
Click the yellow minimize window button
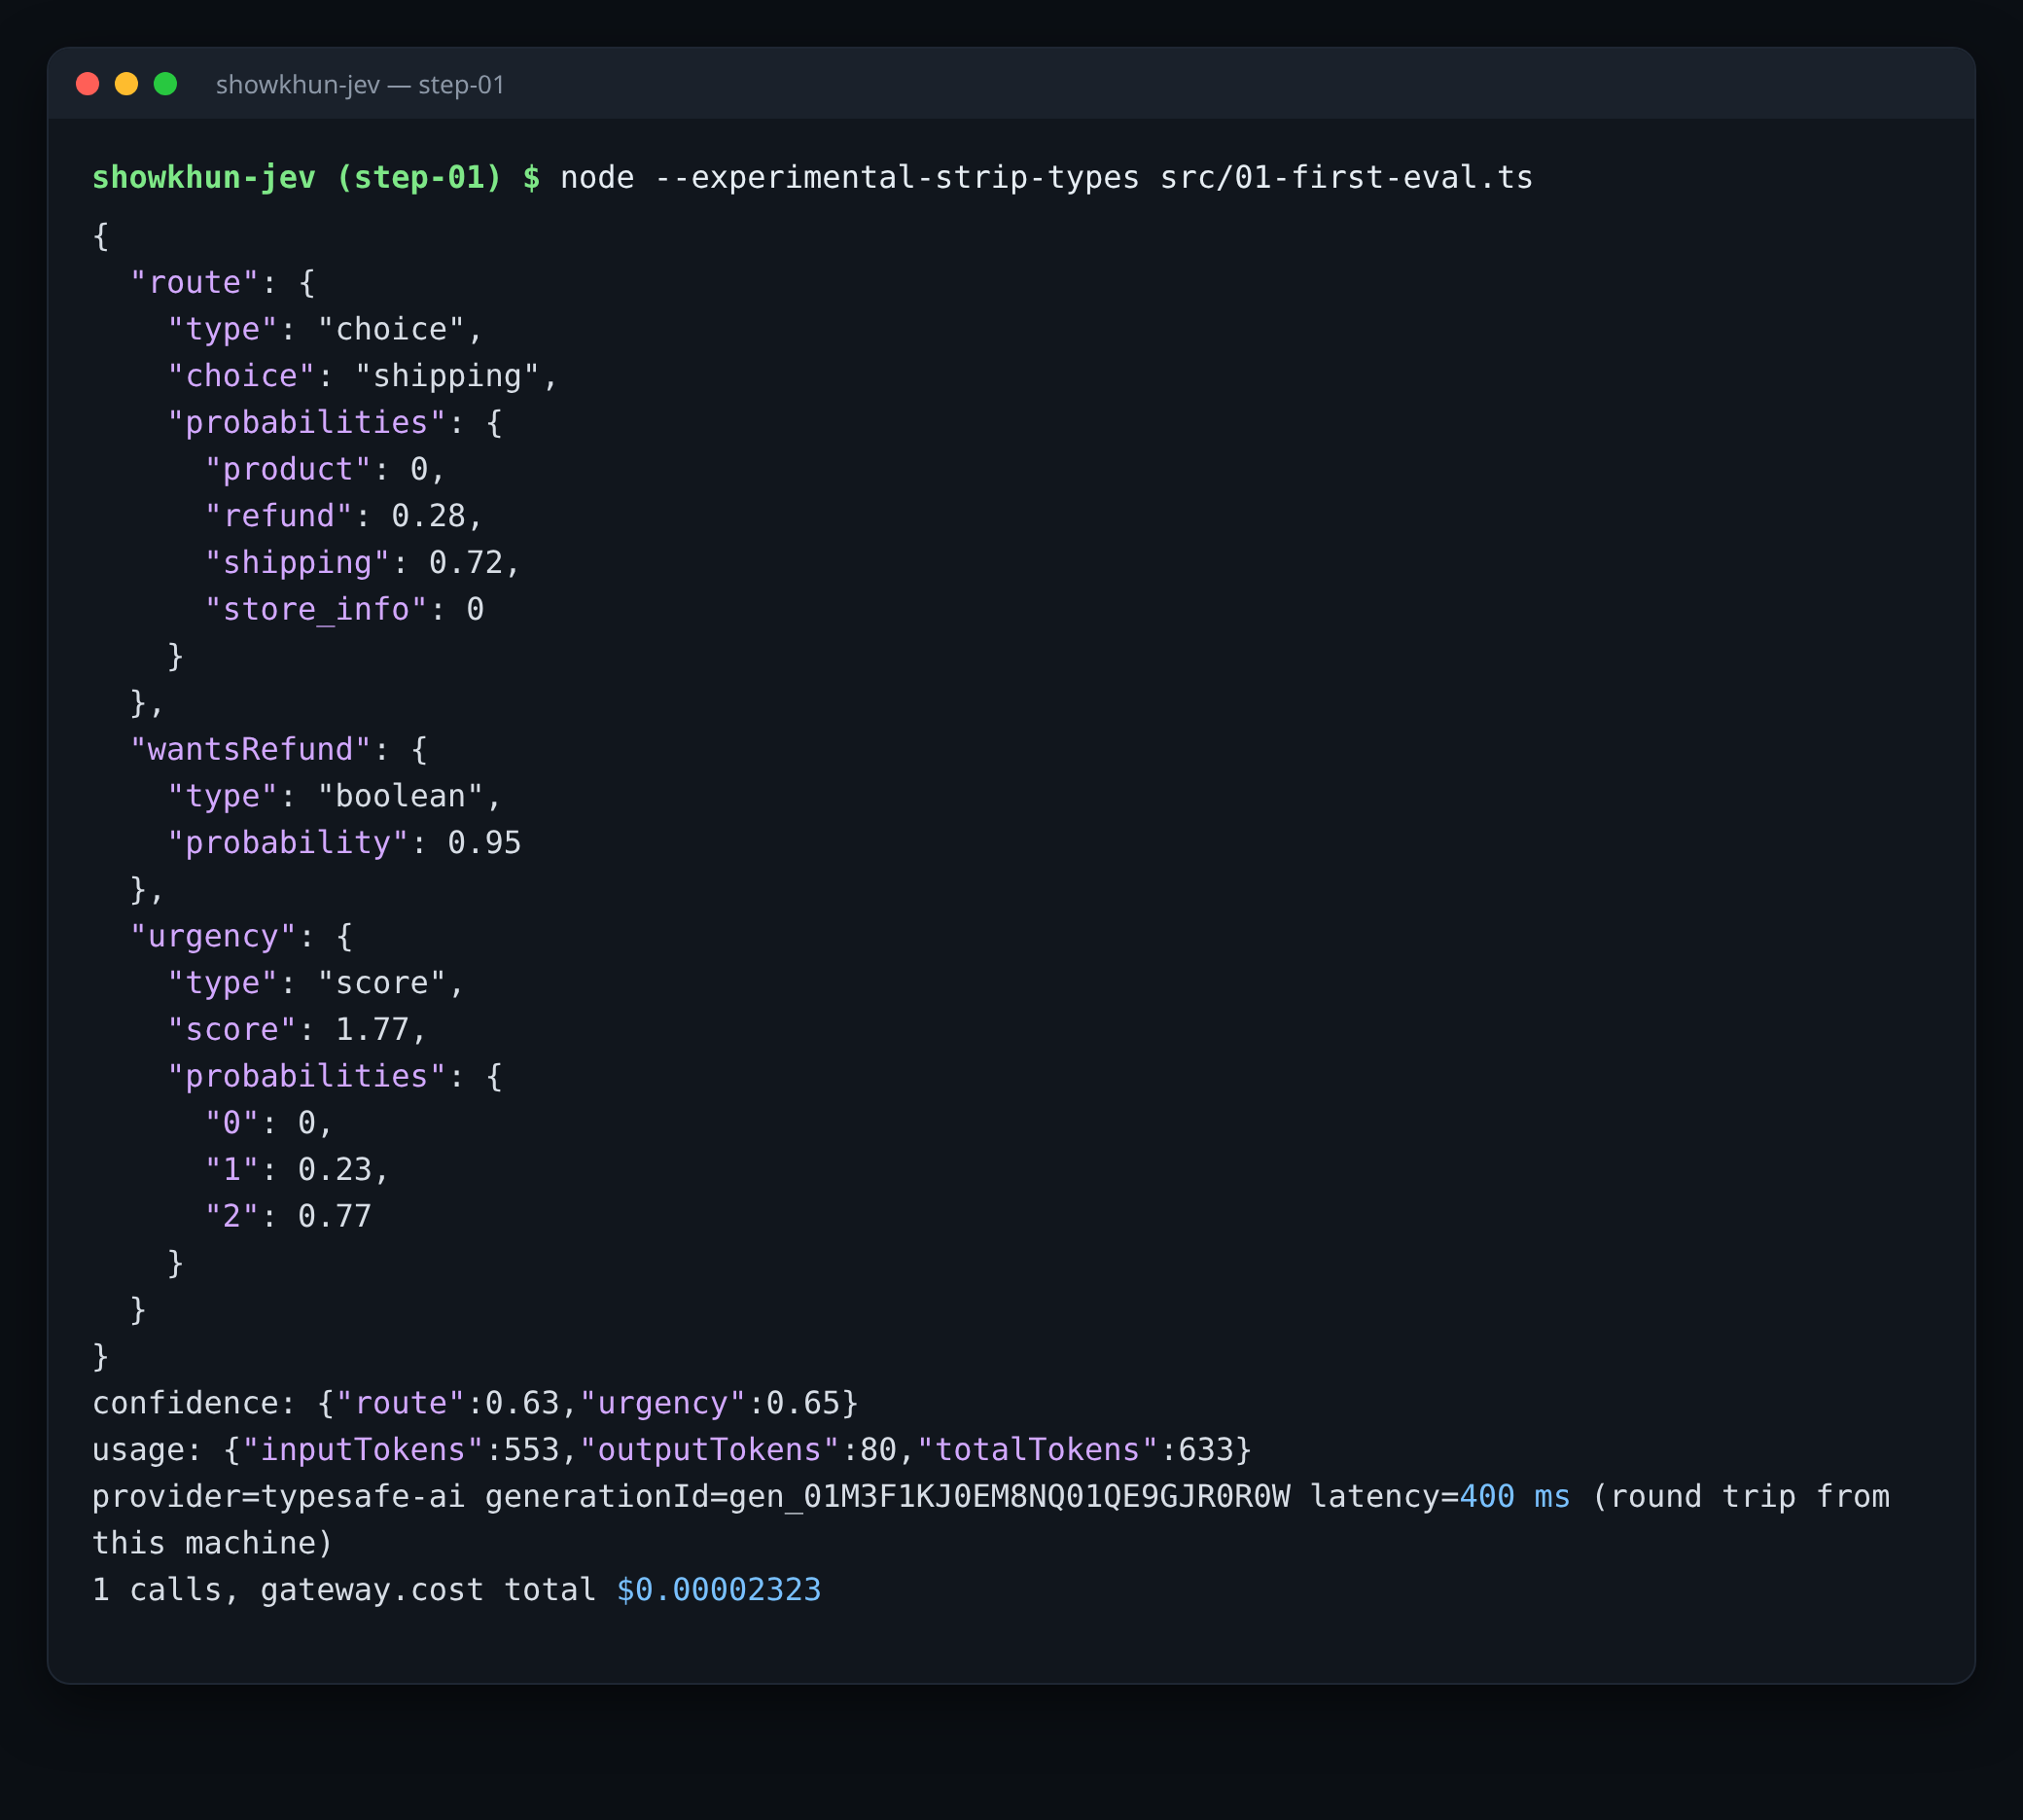127,84
